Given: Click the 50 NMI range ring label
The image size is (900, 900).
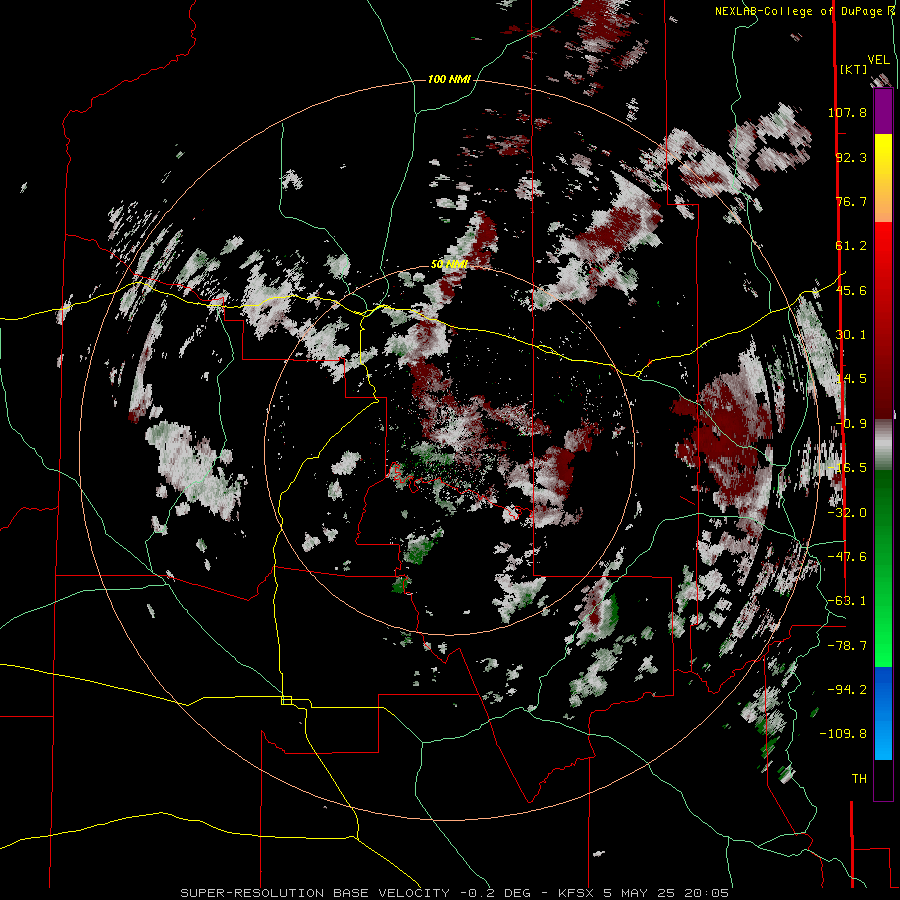Looking at the screenshot, I should tap(449, 264).
